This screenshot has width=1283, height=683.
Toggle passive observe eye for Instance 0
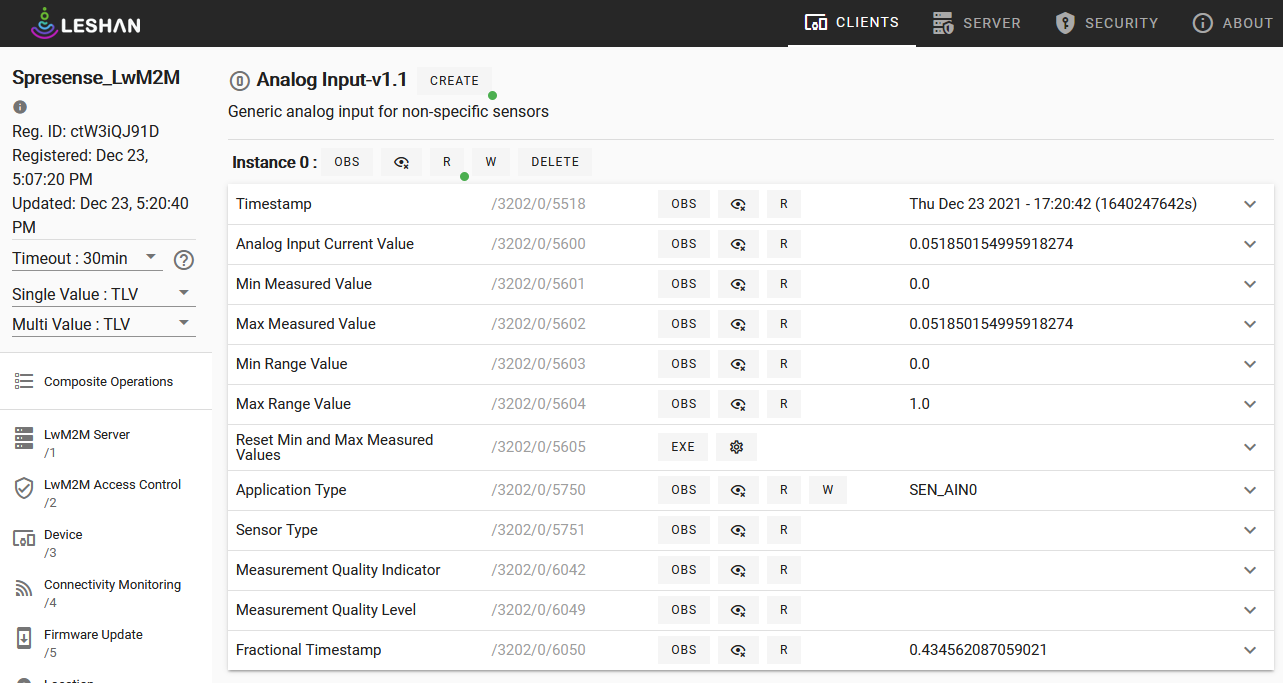pos(401,162)
